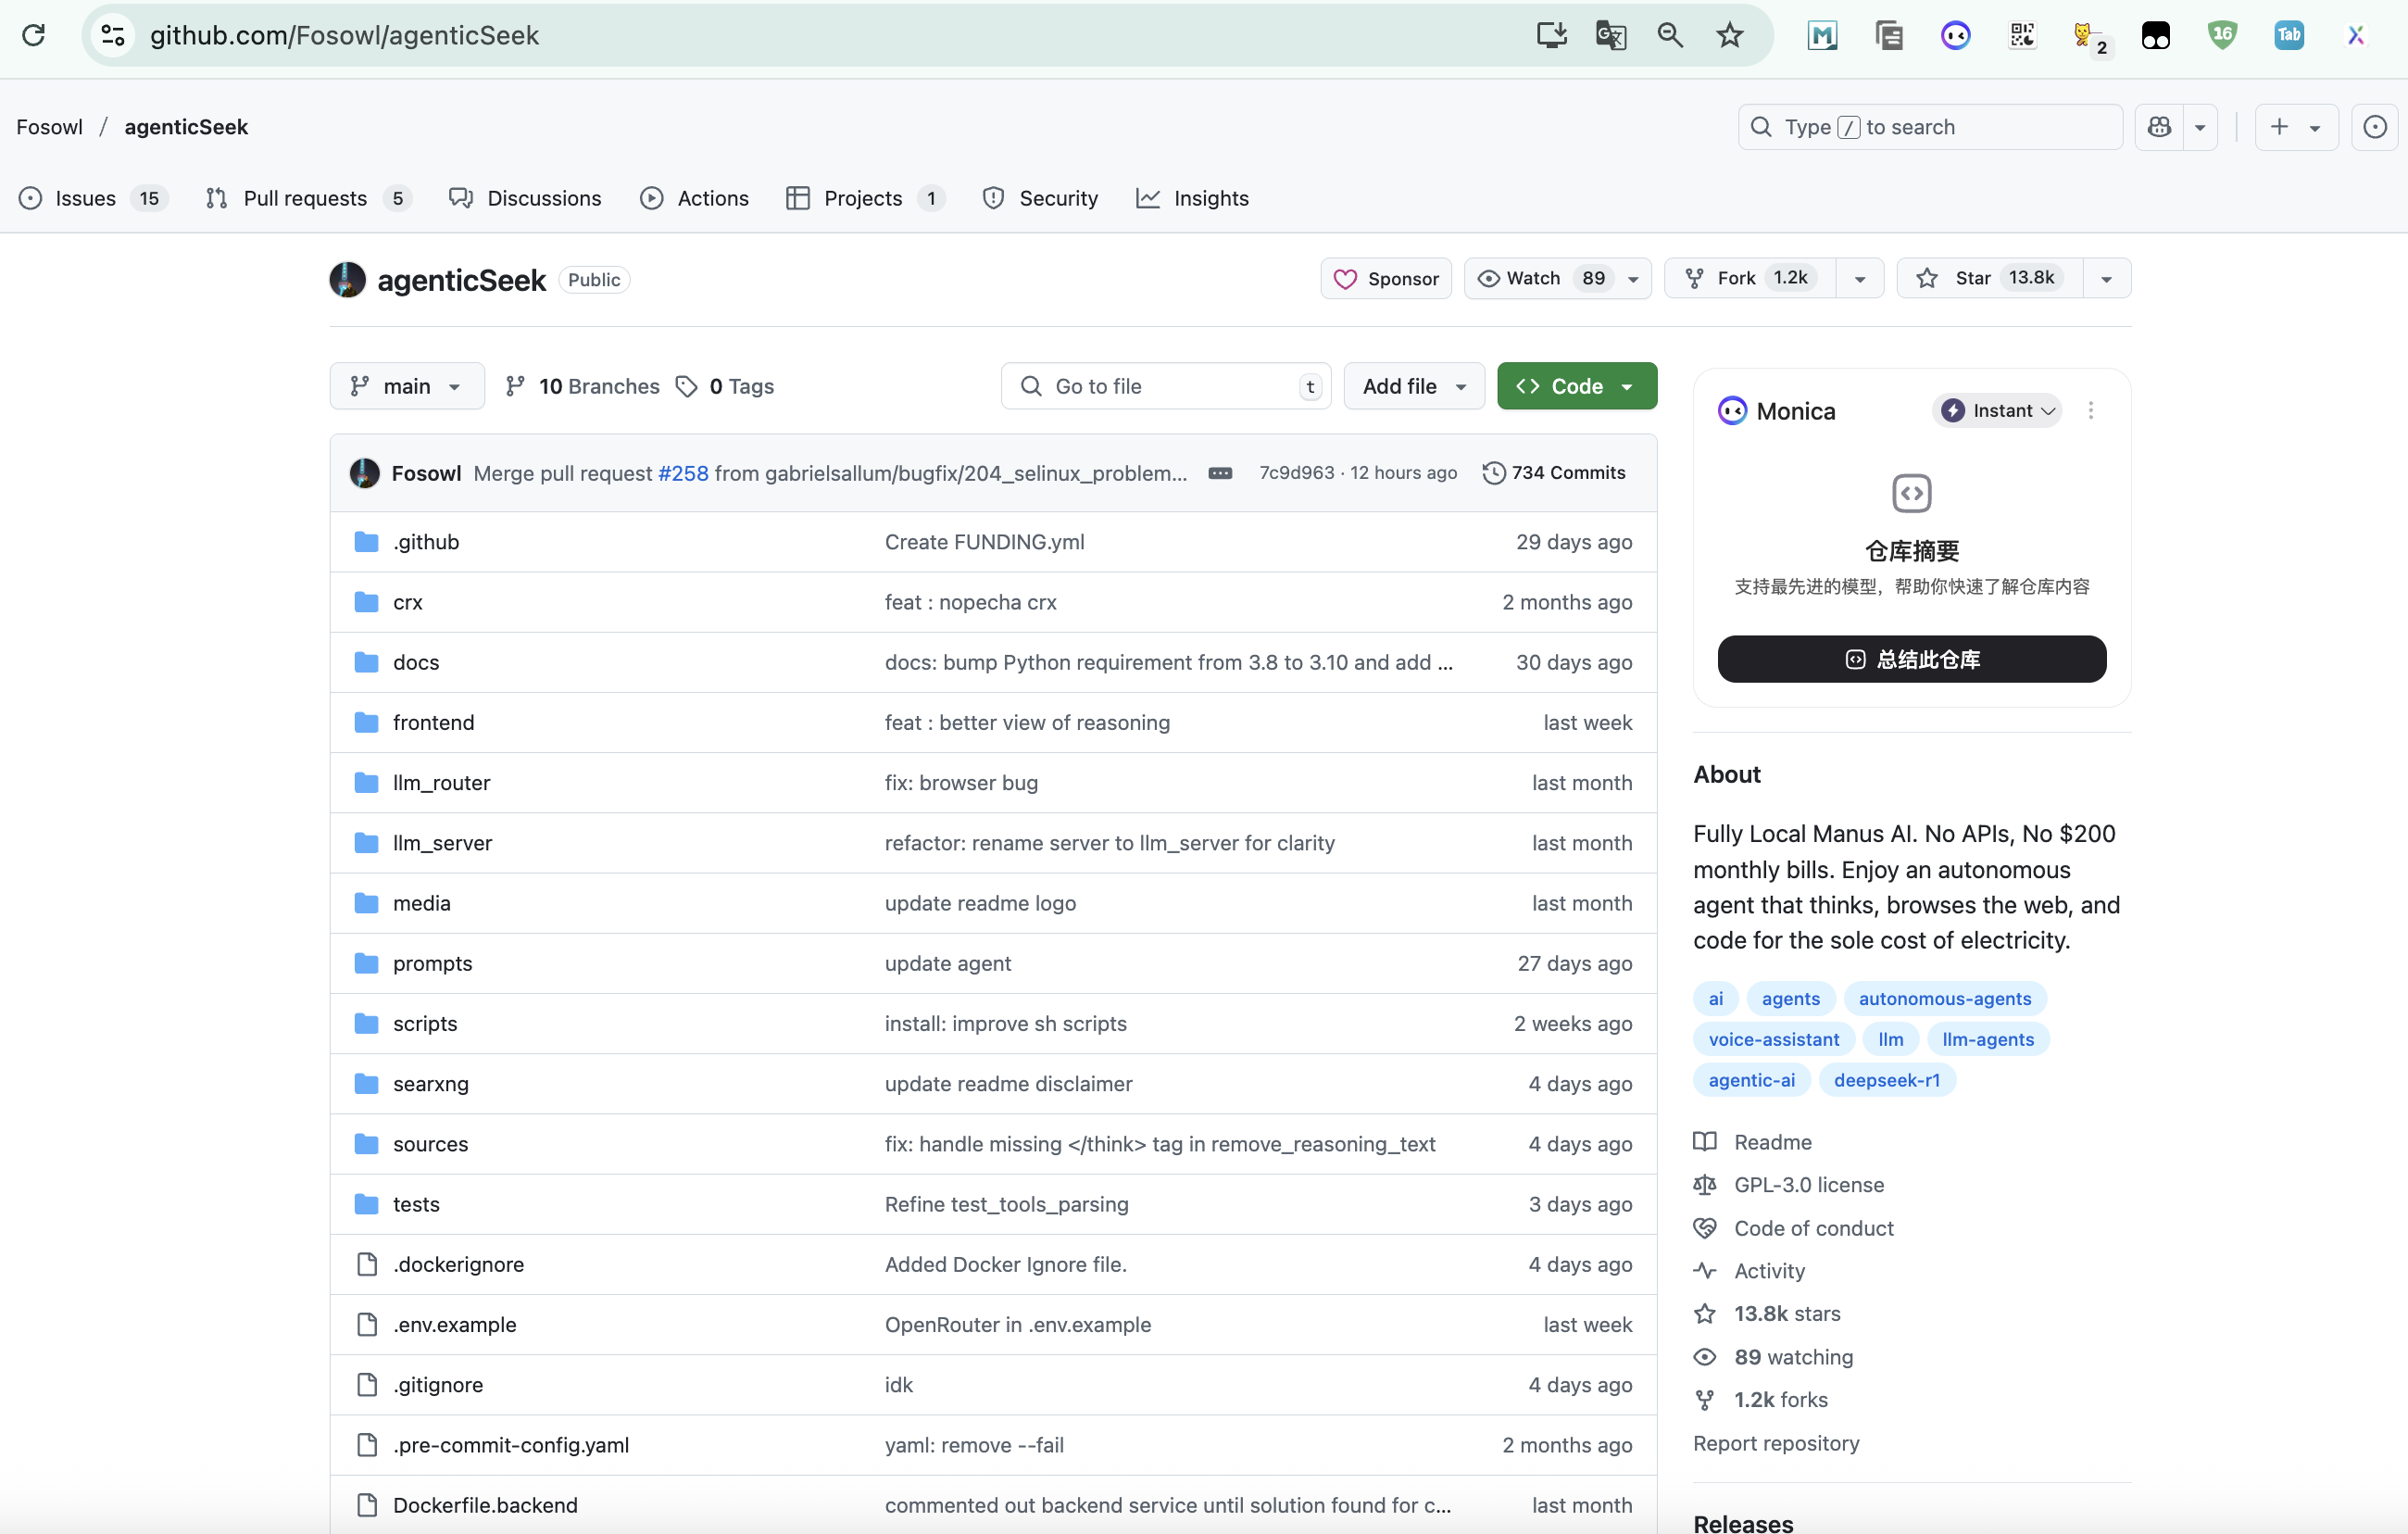The height and width of the screenshot is (1534, 2408).
Task: Switch to the Pull requests tab
Action: (305, 198)
